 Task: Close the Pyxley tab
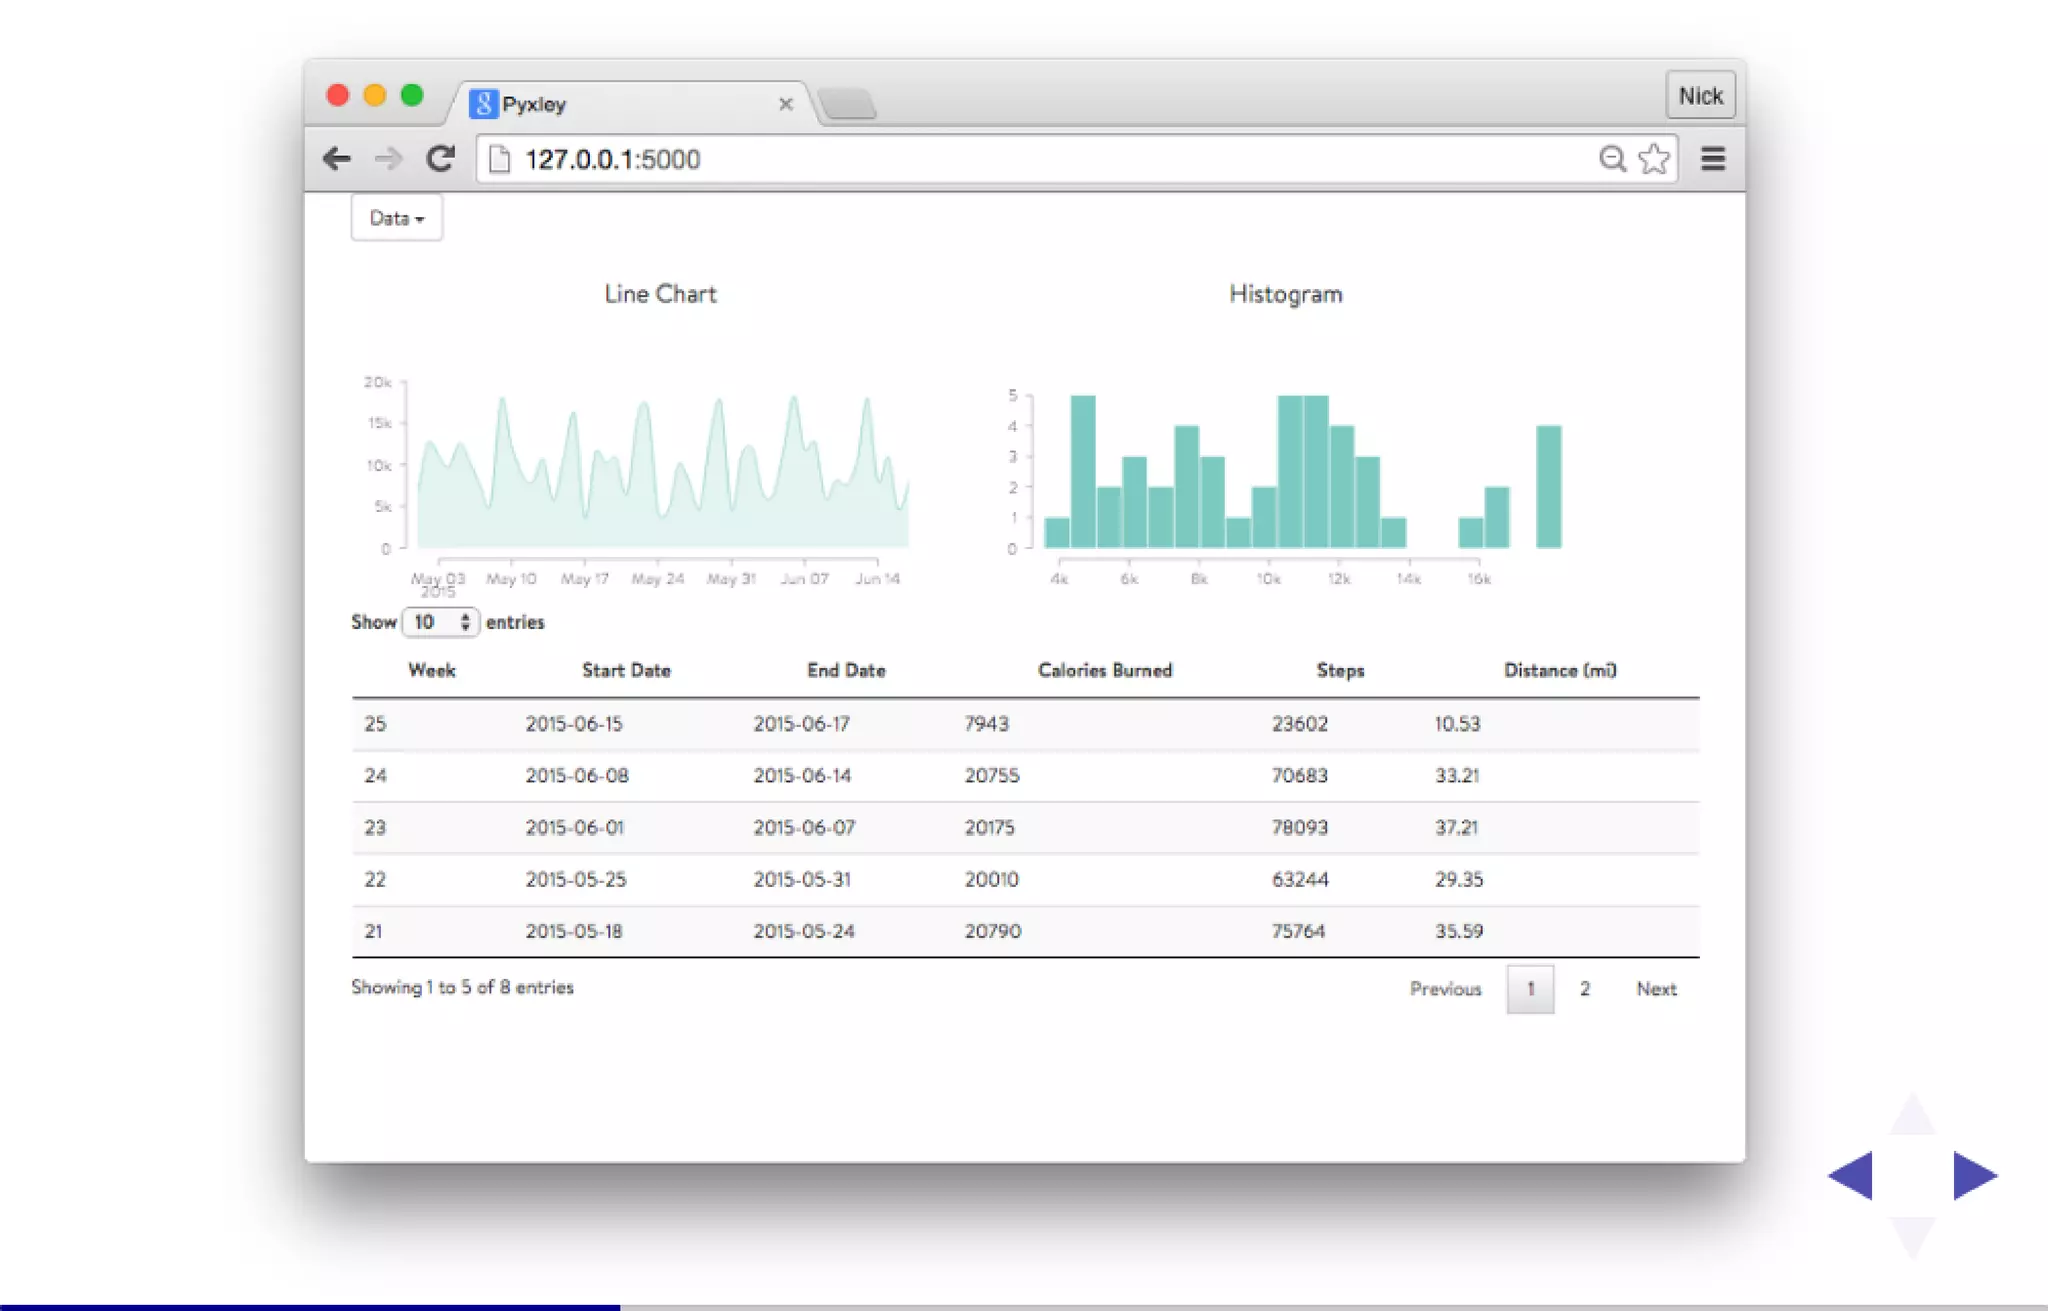pyautogui.click(x=786, y=104)
